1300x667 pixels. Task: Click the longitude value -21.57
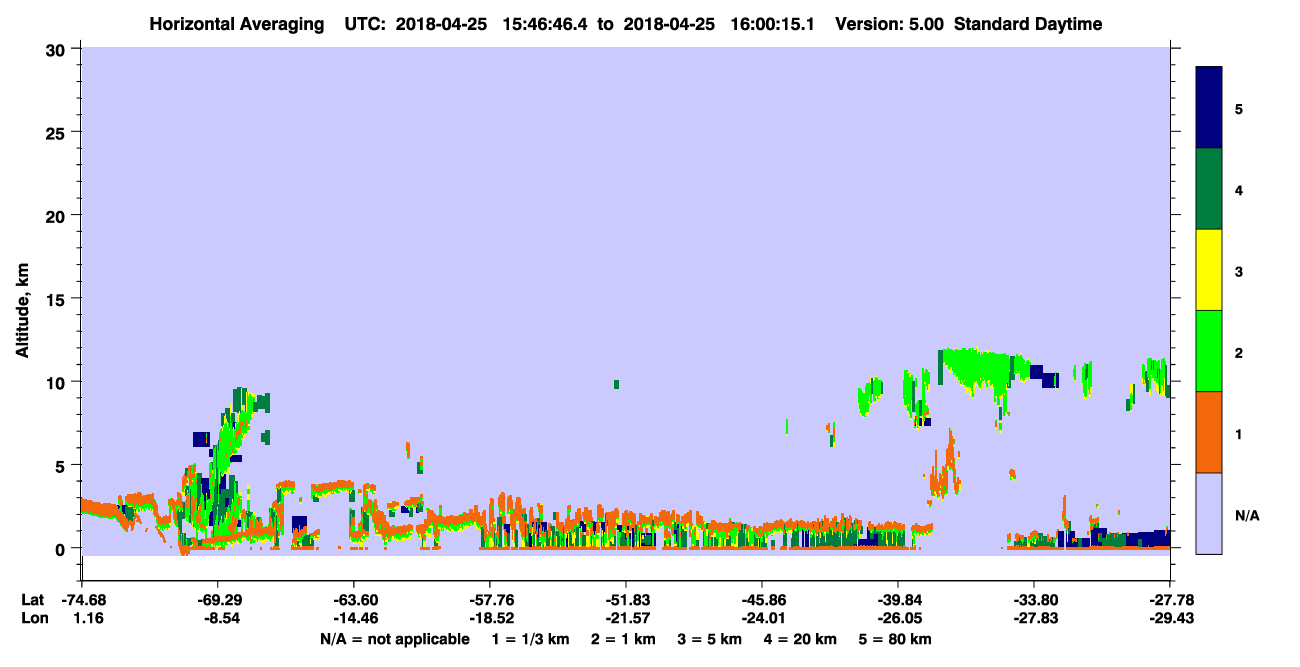[626, 618]
